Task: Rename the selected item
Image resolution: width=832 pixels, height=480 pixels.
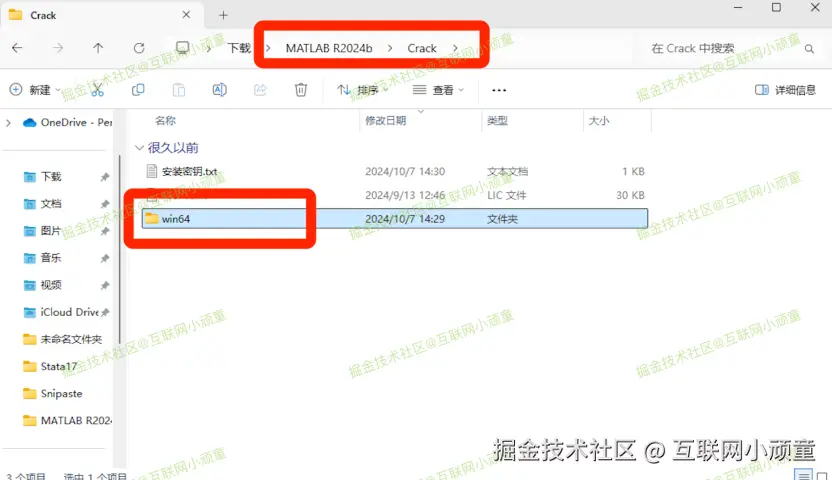Action: pos(220,90)
